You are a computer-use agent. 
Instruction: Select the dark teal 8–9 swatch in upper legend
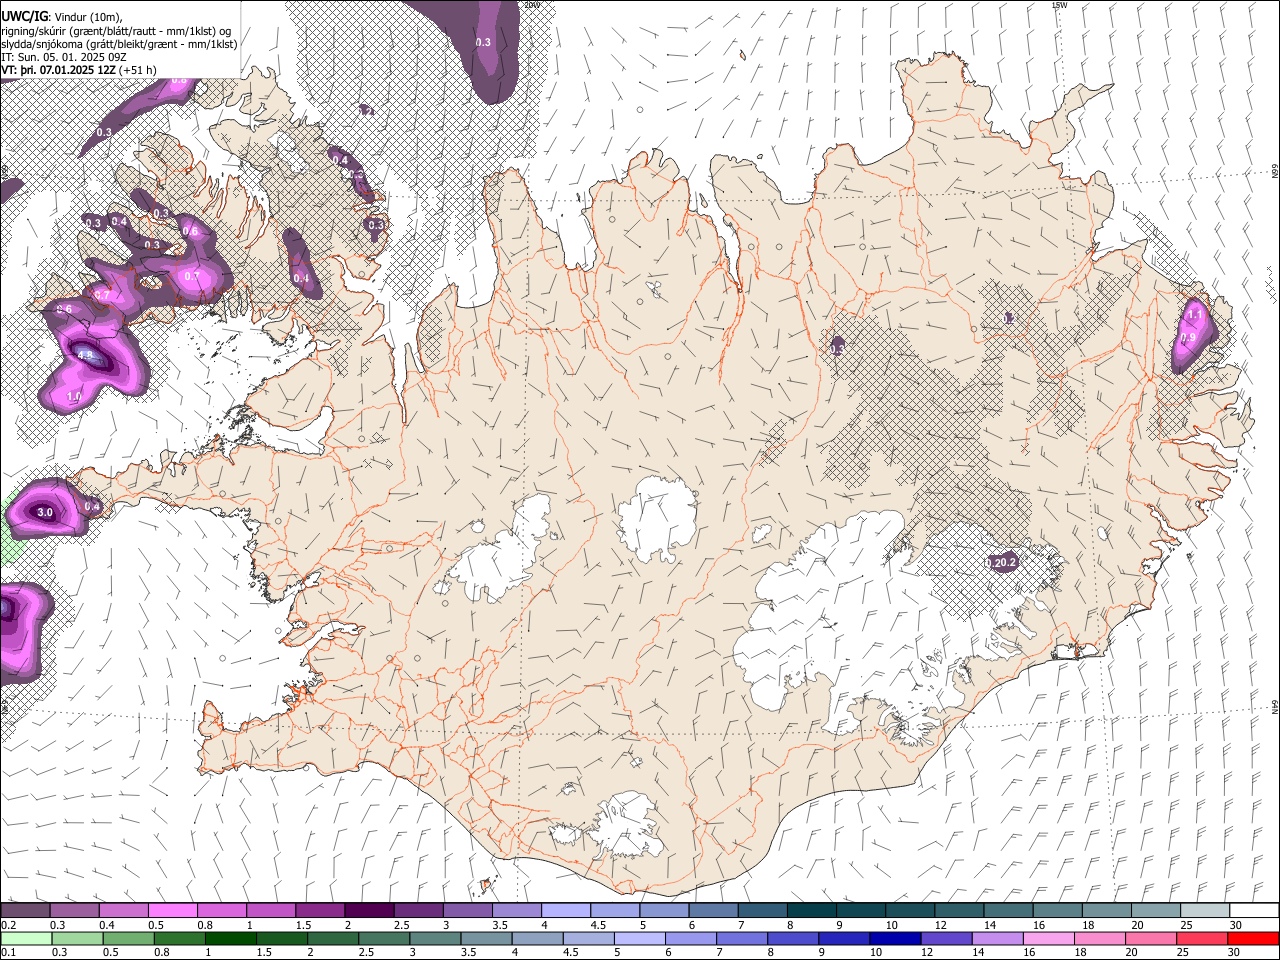pos(812,911)
